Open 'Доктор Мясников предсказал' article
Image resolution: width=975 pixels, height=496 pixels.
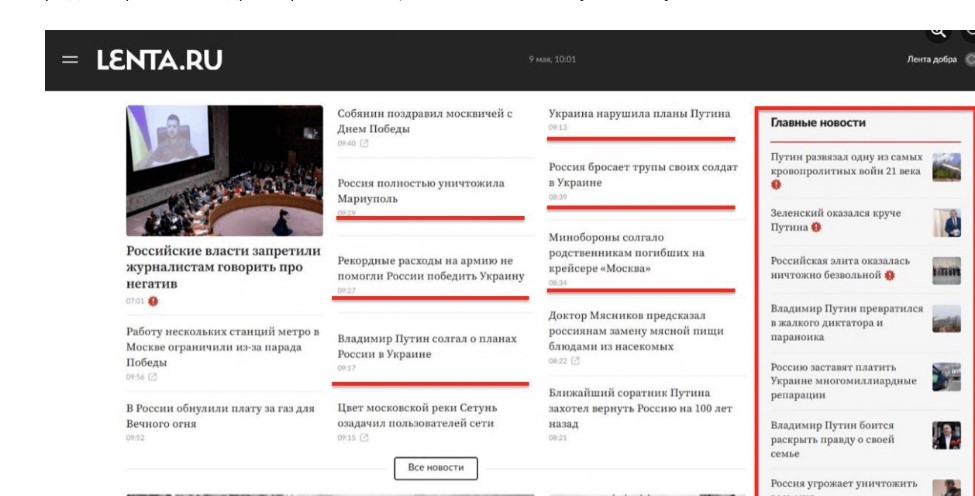coord(635,331)
